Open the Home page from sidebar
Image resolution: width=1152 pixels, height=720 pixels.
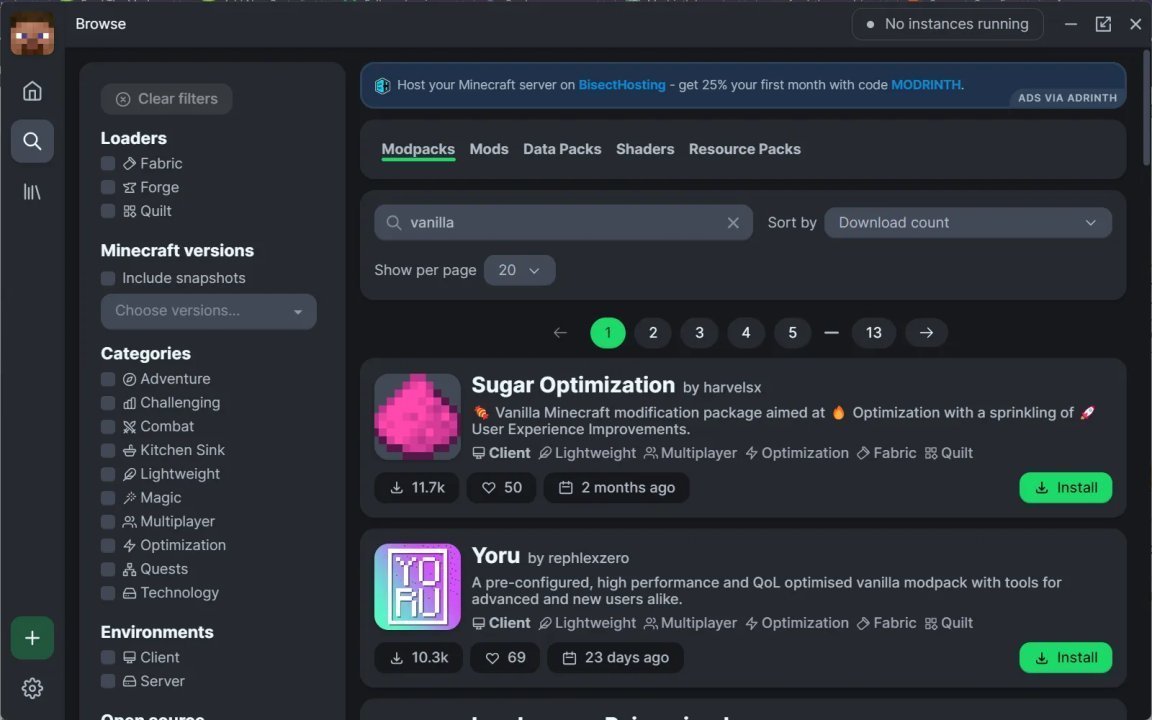tap(32, 91)
